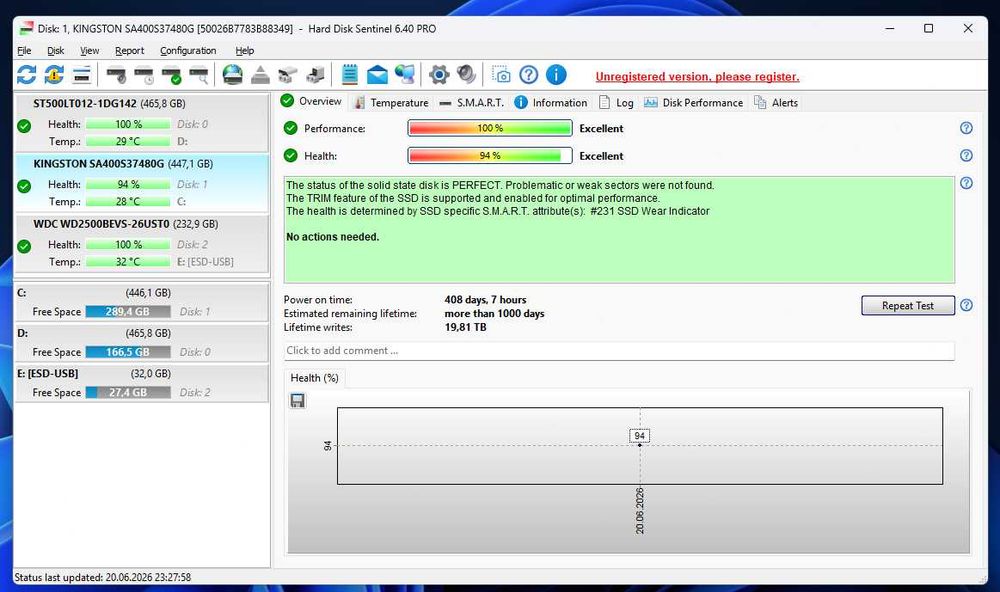1000x592 pixels.
Task: Open the File menu
Action: [x=24, y=50]
